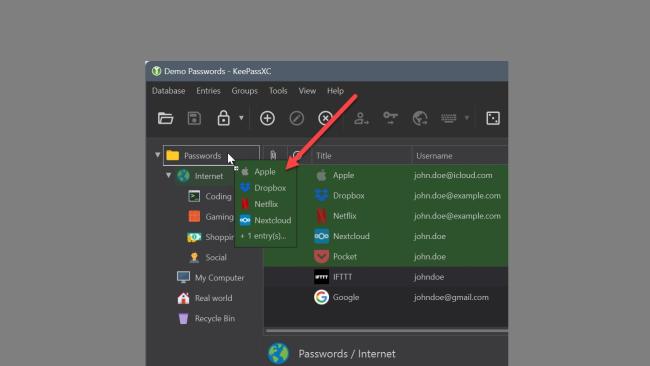The width and height of the screenshot is (650, 366).
Task: Click the Google entry logo icon
Action: [321, 297]
